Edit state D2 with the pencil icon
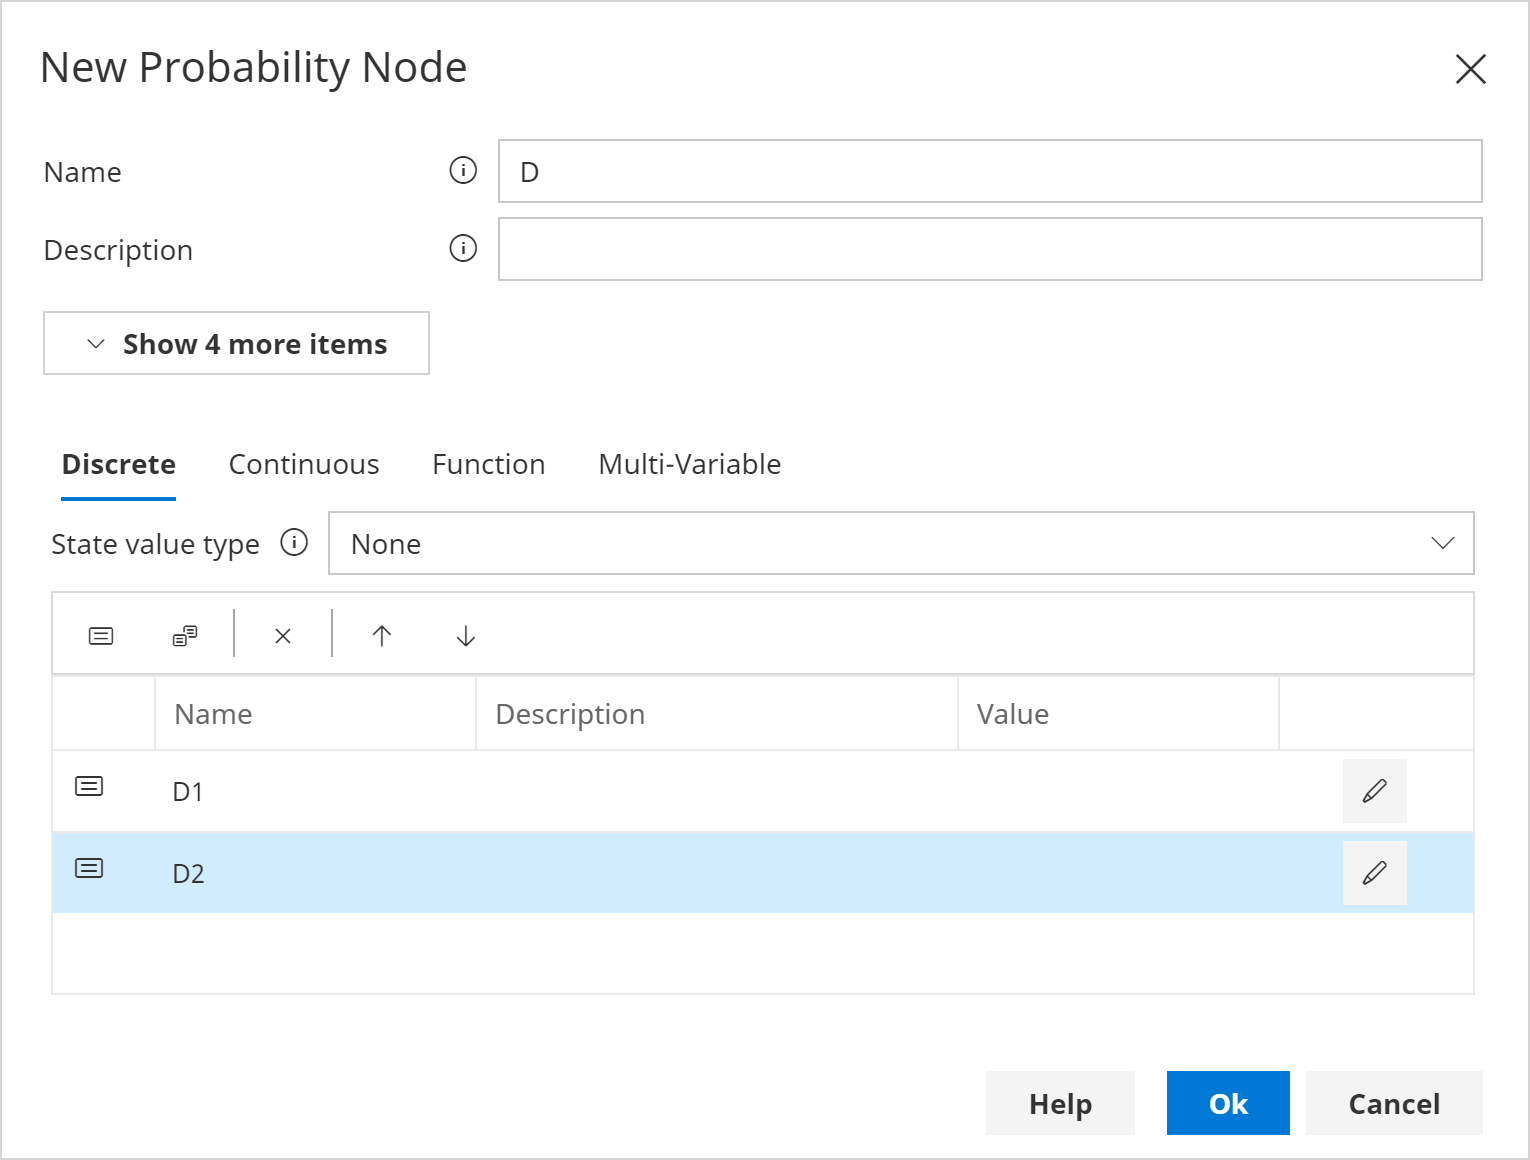 [1374, 872]
